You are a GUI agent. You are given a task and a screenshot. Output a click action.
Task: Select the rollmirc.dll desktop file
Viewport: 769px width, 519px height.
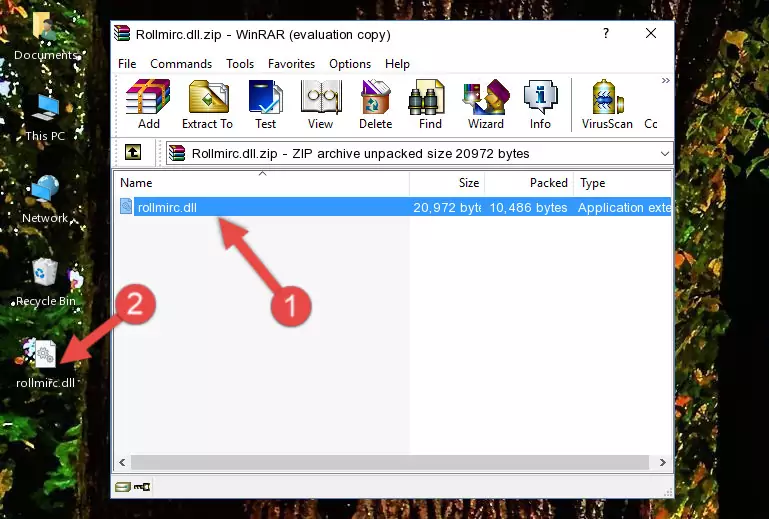[45, 364]
